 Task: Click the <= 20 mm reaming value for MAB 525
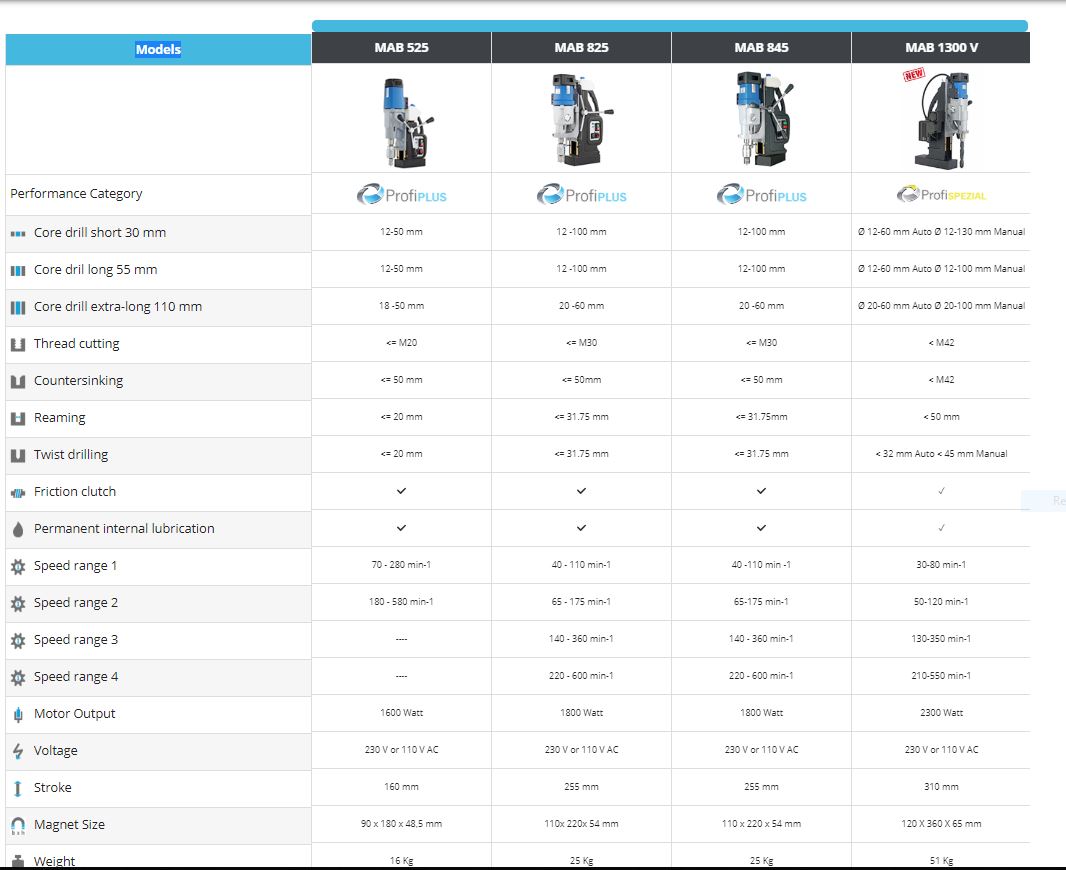(x=401, y=417)
